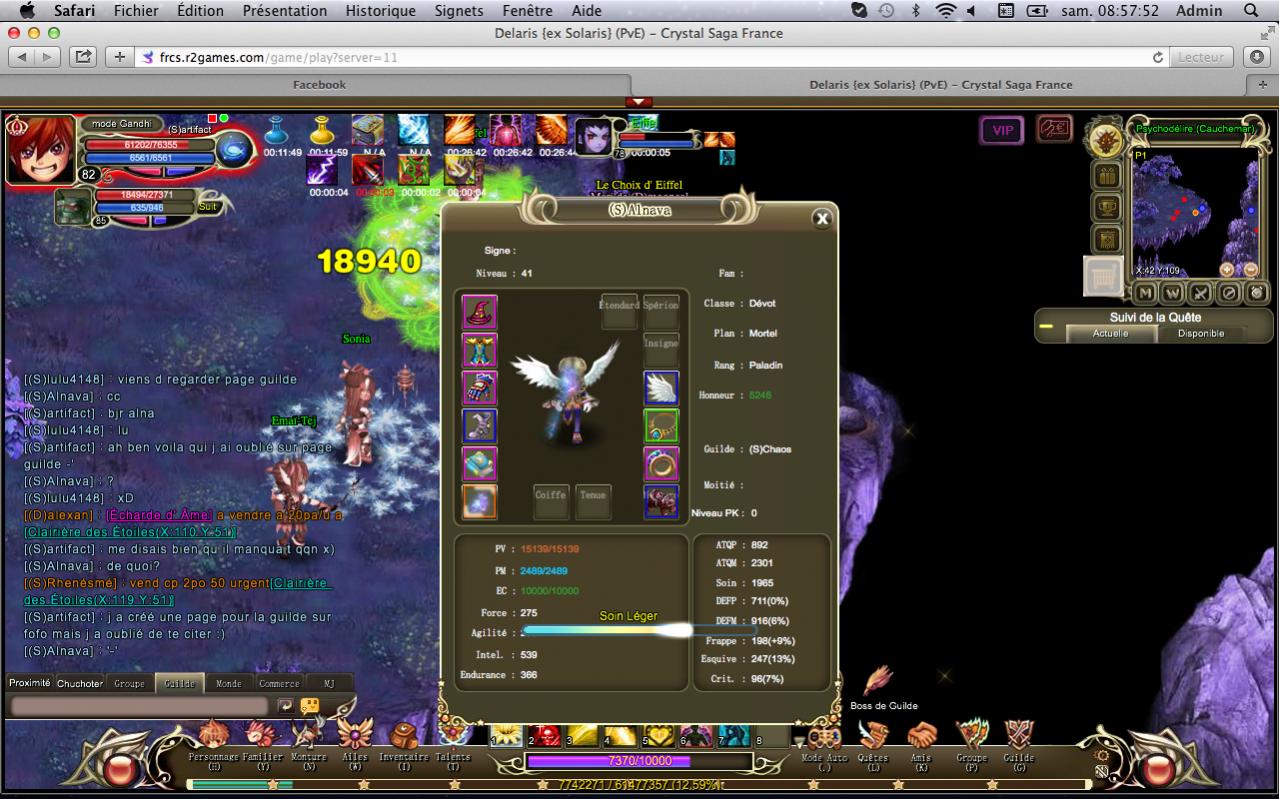1279x799 pixels.
Task: Toggle crossed swords PK button under minimap
Action: point(1201,293)
